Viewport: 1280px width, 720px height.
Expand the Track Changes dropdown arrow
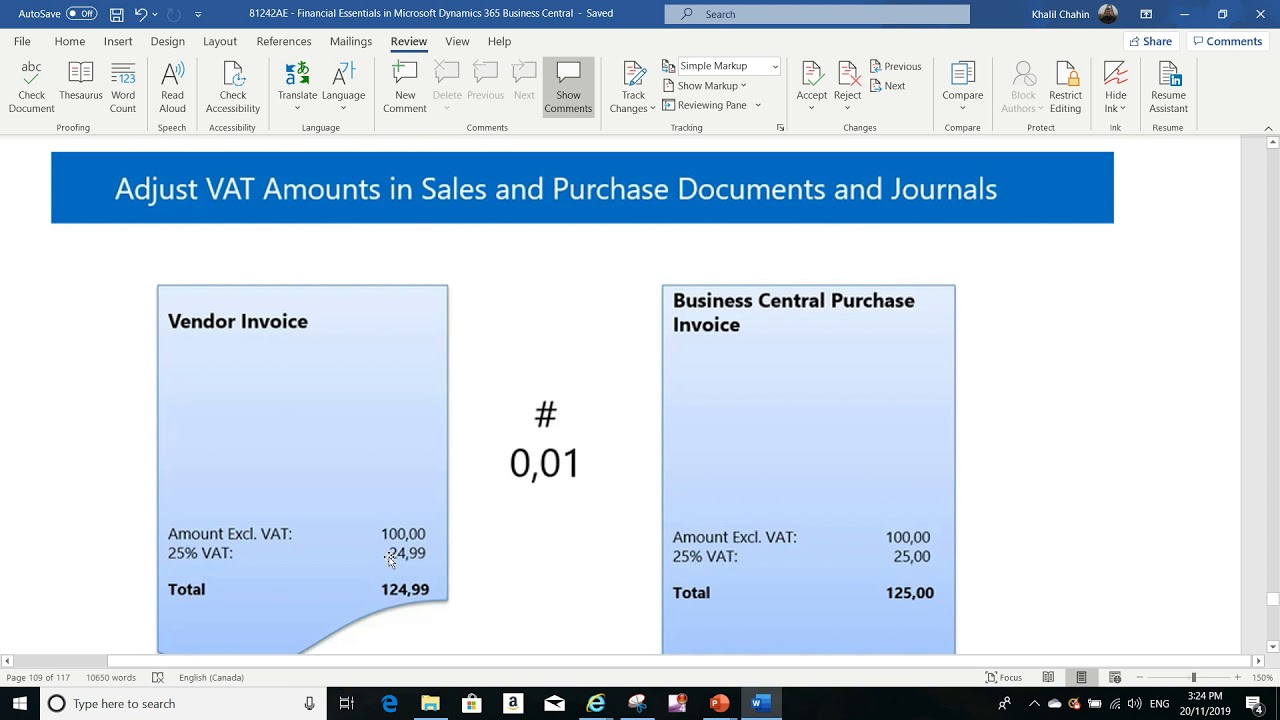(652, 109)
